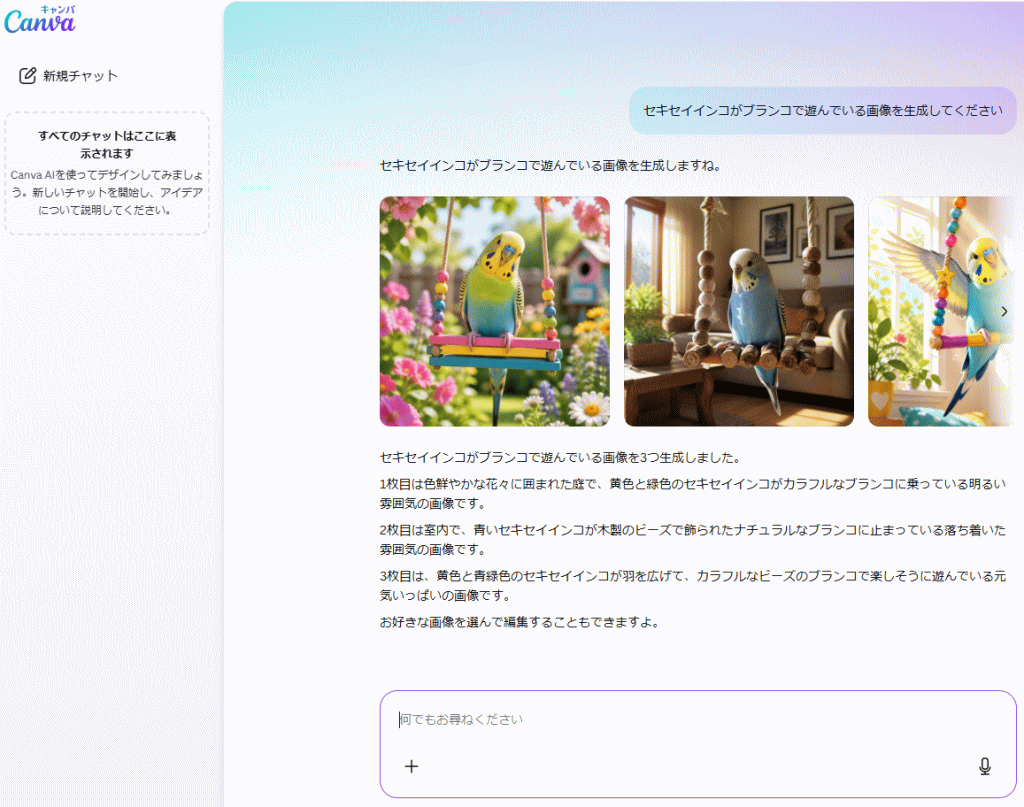Click the paragraph starting with 1枚目は
Viewport: 1024px width, 807px height.
click(x=693, y=494)
